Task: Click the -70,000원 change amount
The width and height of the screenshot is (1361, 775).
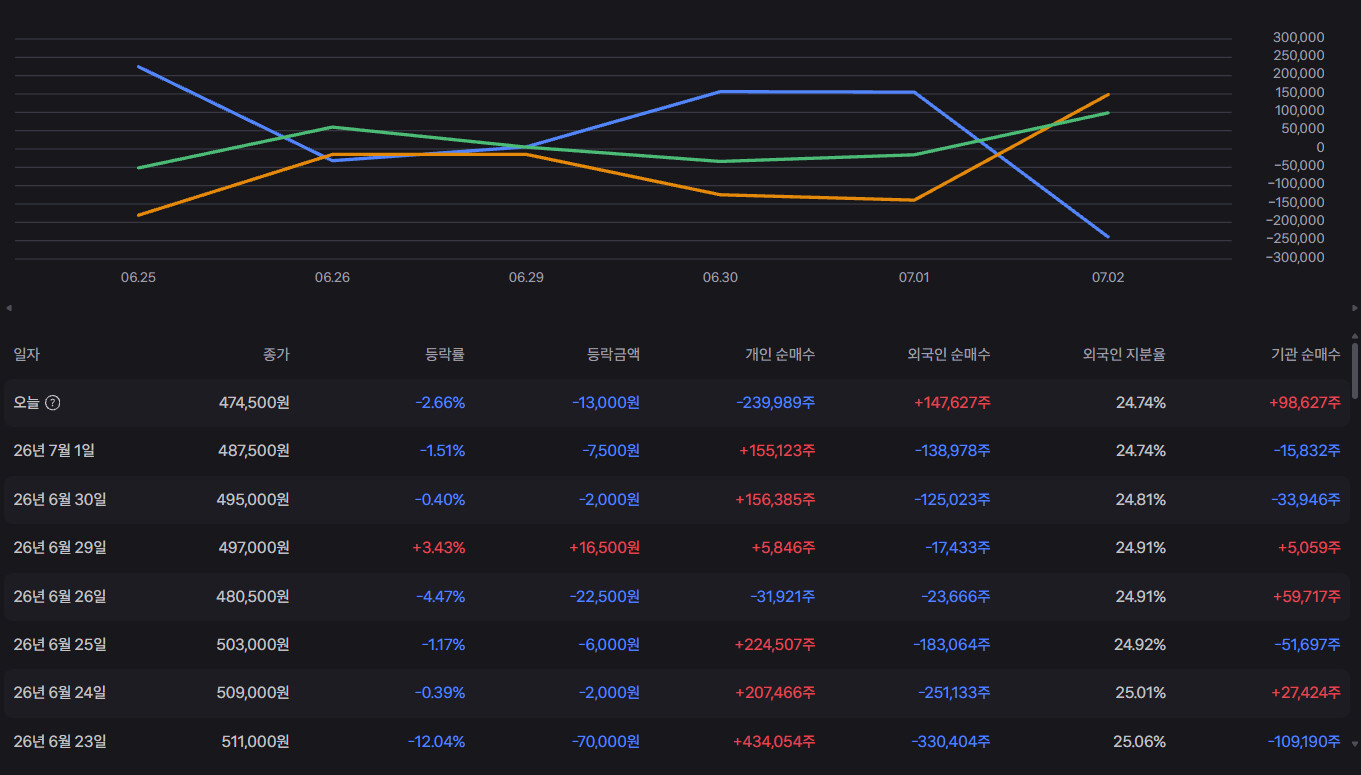Action: tap(606, 742)
